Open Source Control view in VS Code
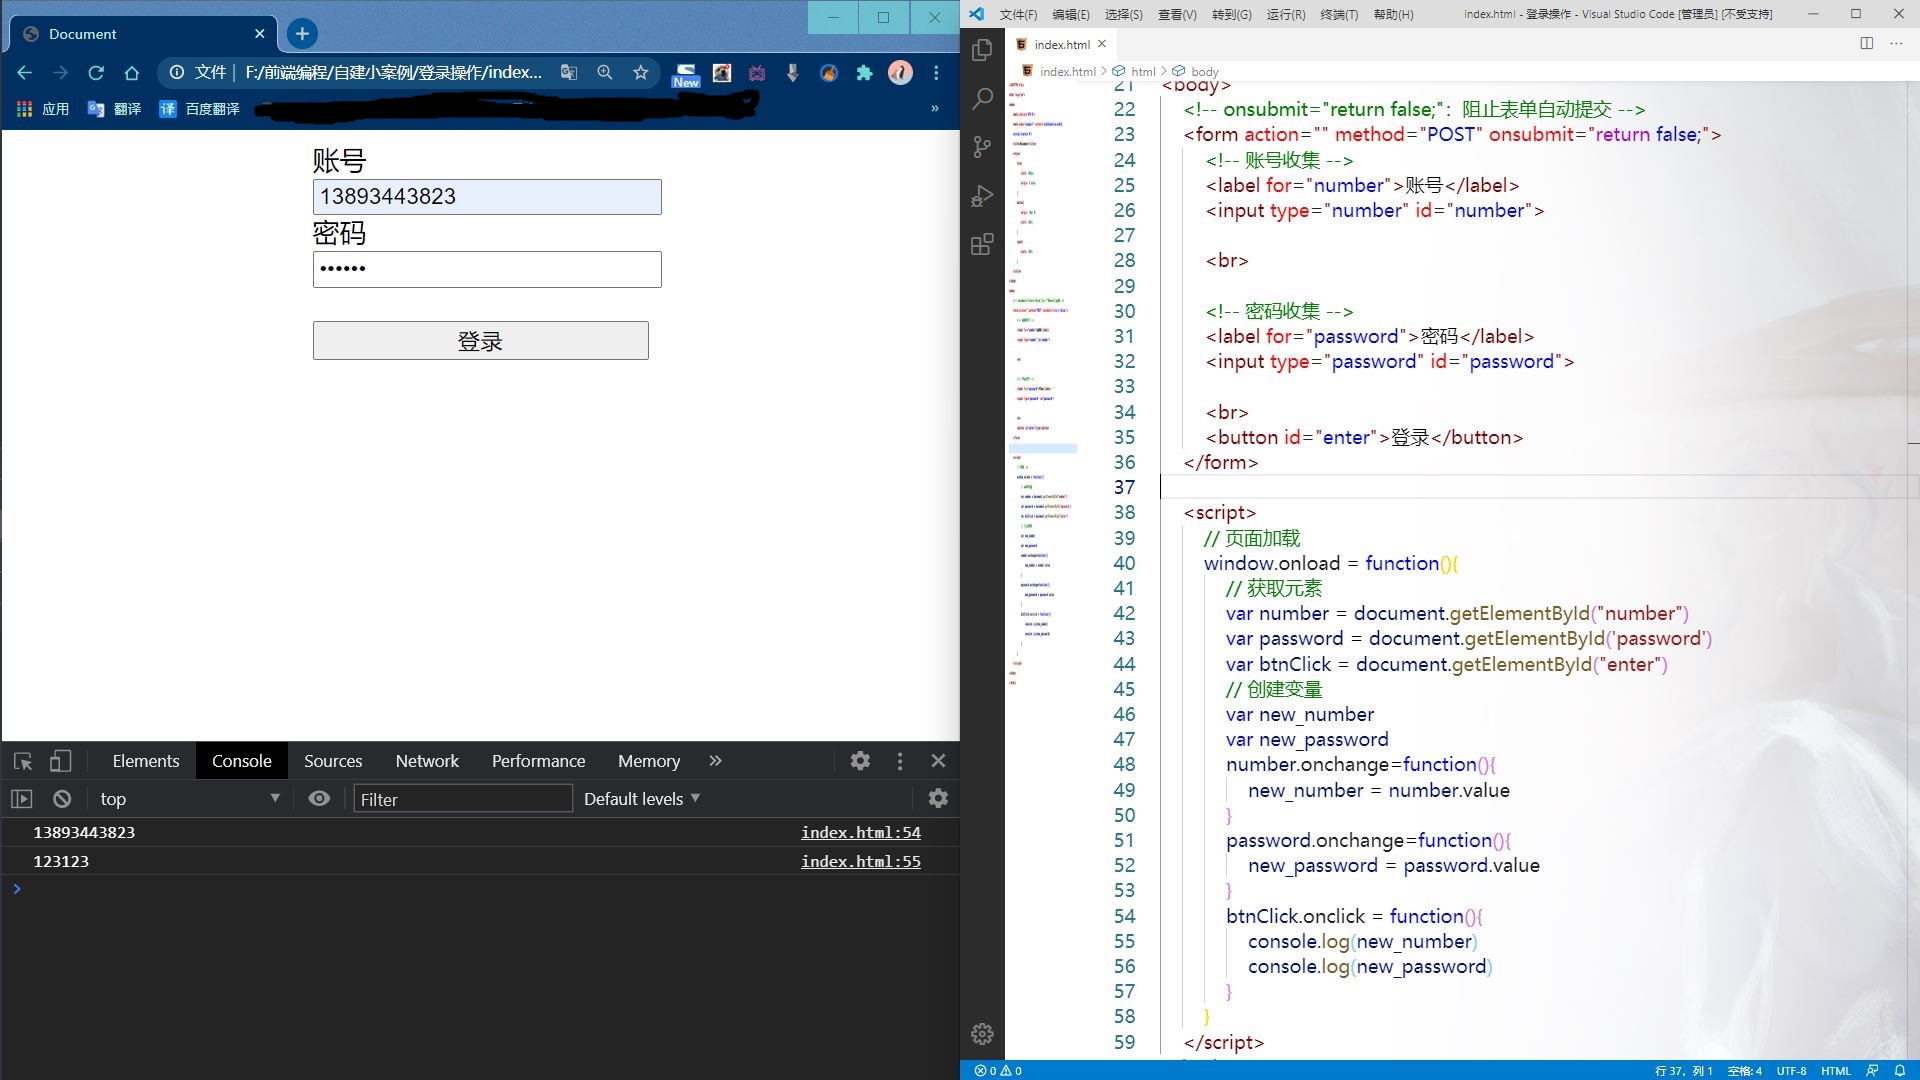 pos(982,147)
